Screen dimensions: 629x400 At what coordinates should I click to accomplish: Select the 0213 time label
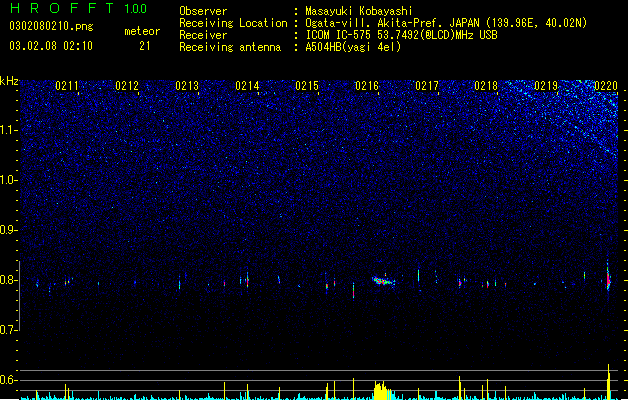point(187,86)
